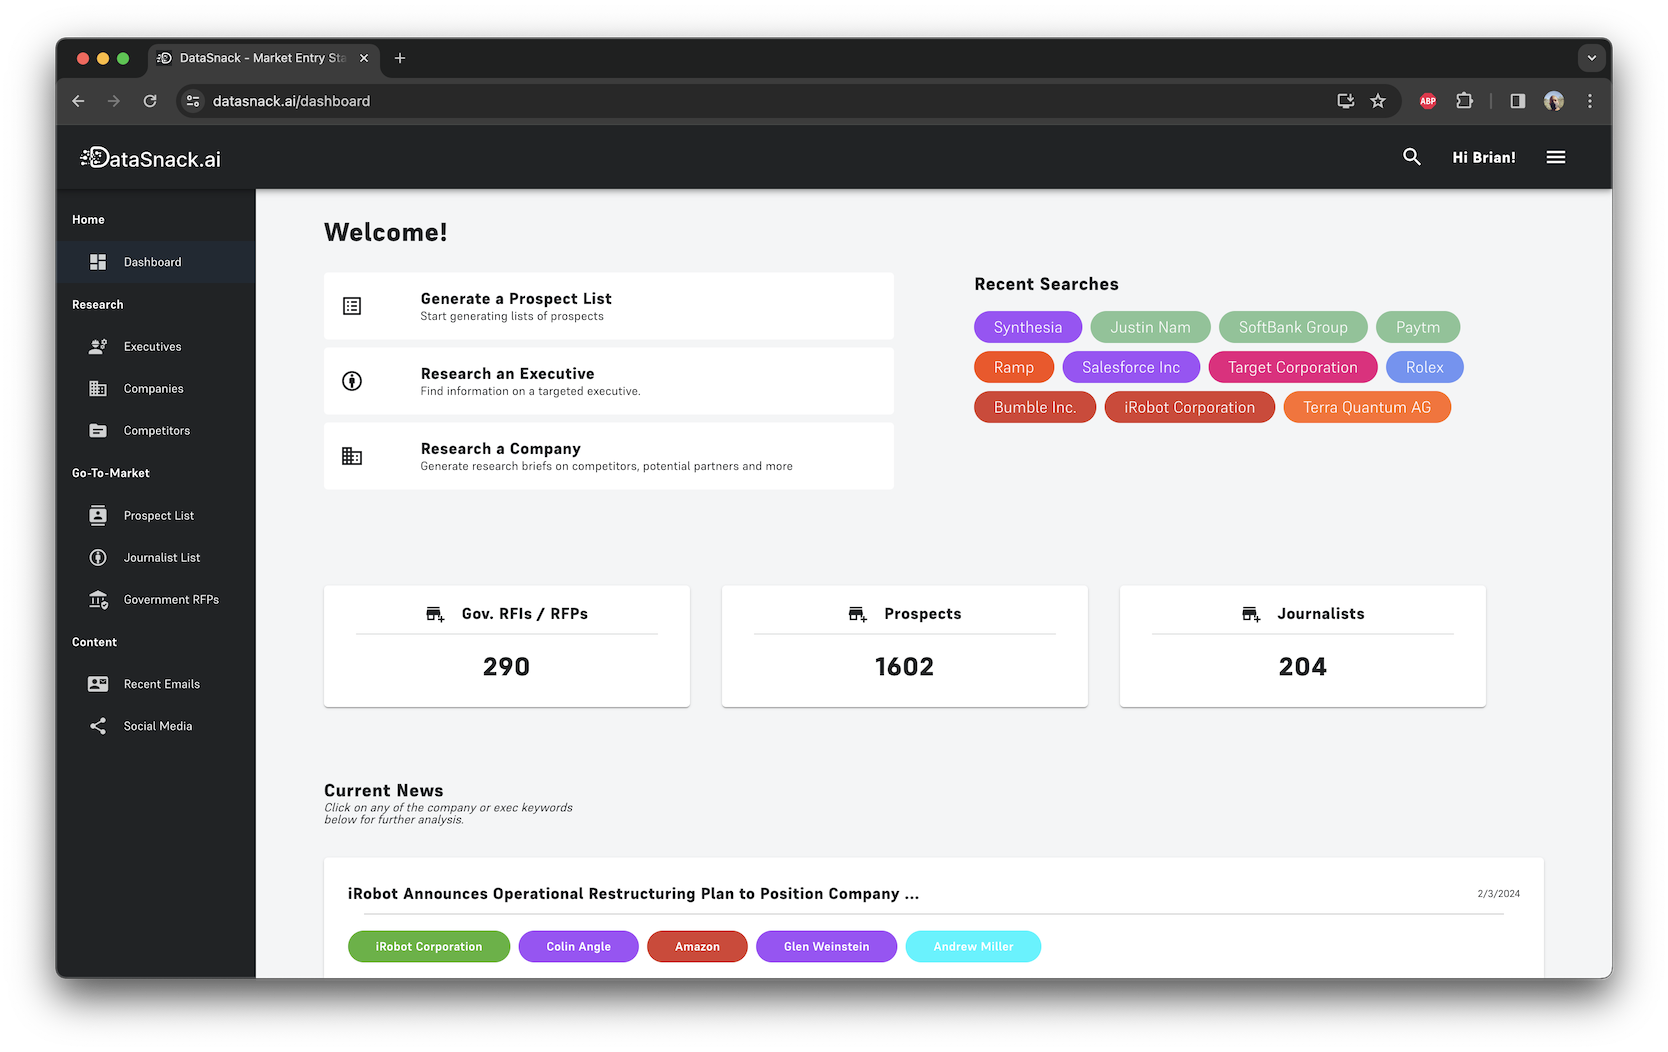Click the Terra Quantum AG search chip
This screenshot has height=1052, width=1668.
click(1367, 407)
